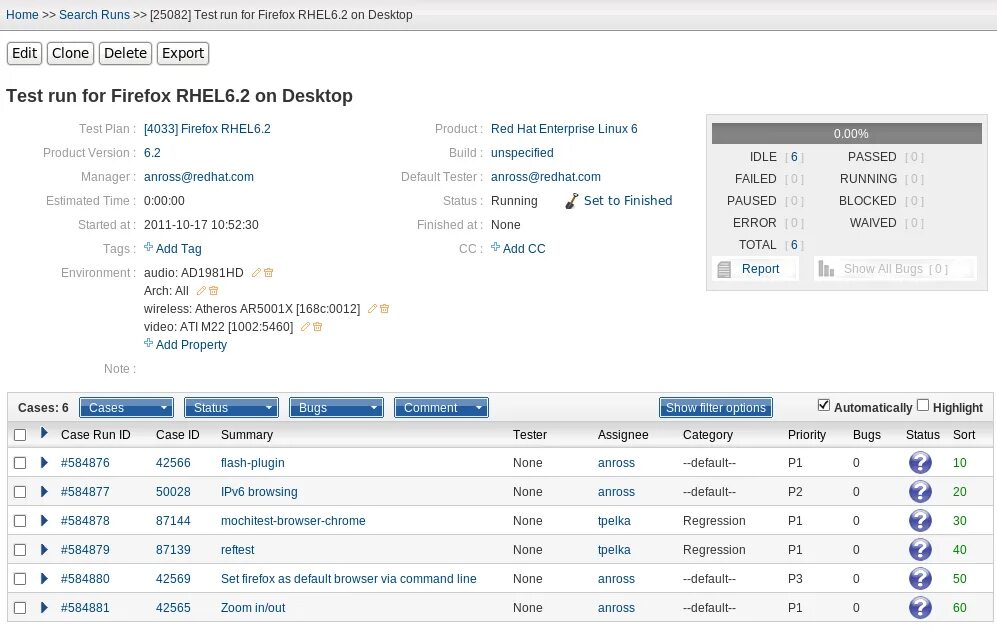The image size is (997, 631).
Task: Sort table by Case Run ID column
Action: click(x=95, y=435)
